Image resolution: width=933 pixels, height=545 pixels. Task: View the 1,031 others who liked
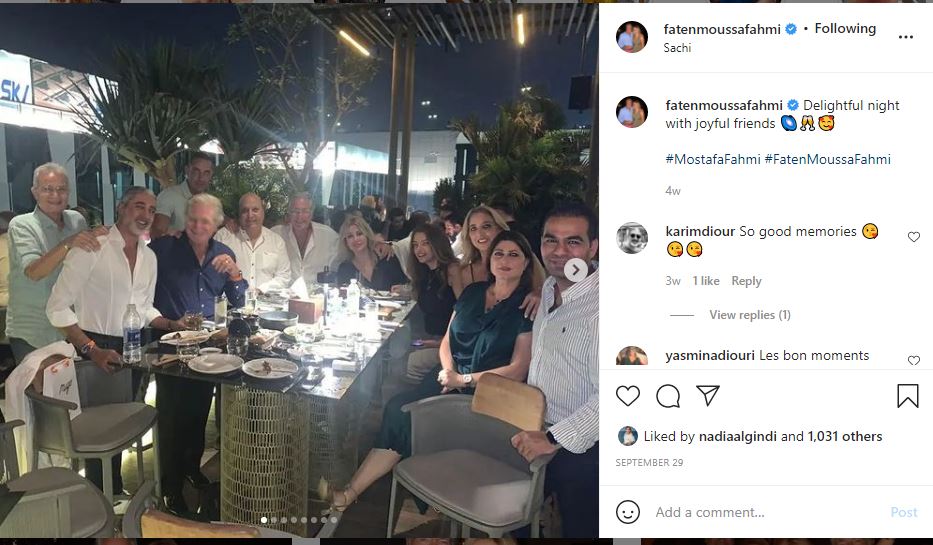844,436
